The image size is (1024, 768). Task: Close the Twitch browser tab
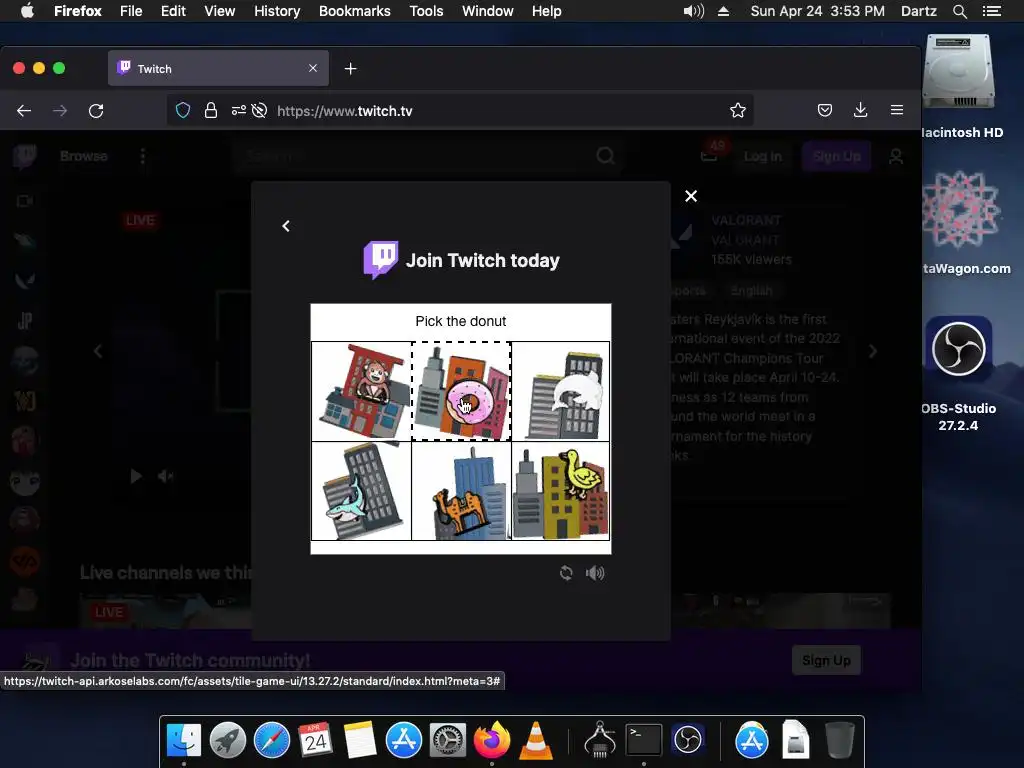pos(313,68)
